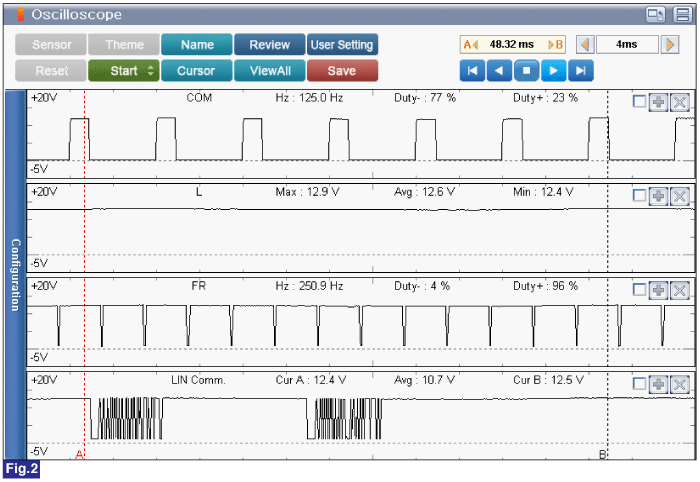Tick the FR channel checkbox

(x=639, y=290)
